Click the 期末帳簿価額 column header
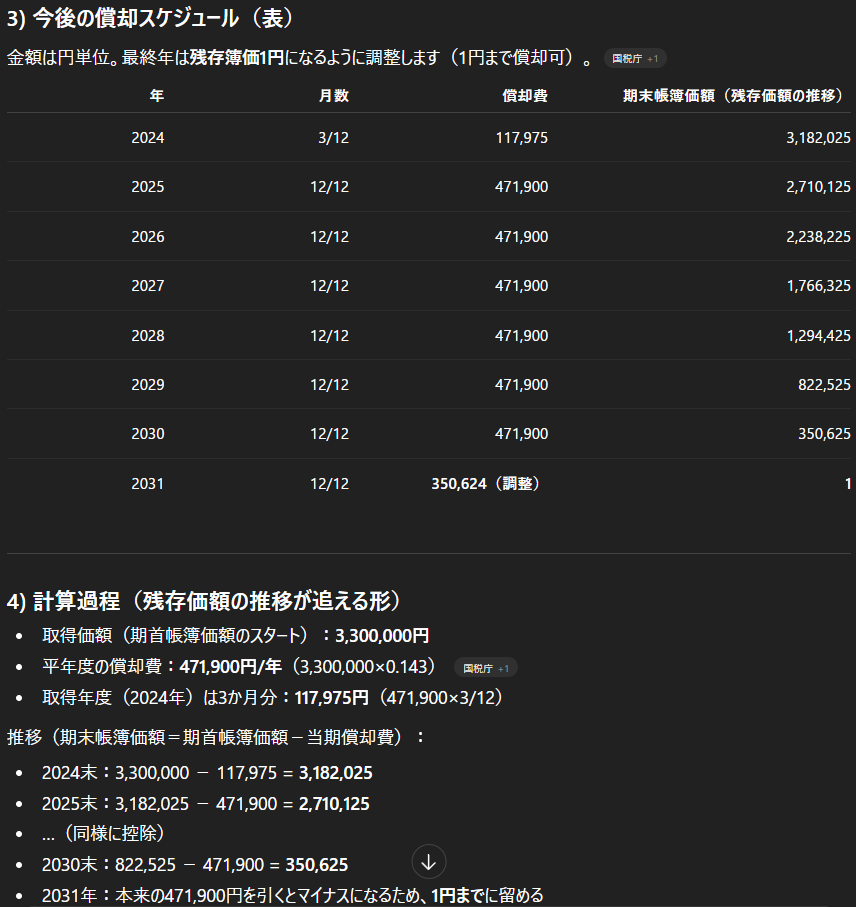The height and width of the screenshot is (907, 856). click(732, 97)
